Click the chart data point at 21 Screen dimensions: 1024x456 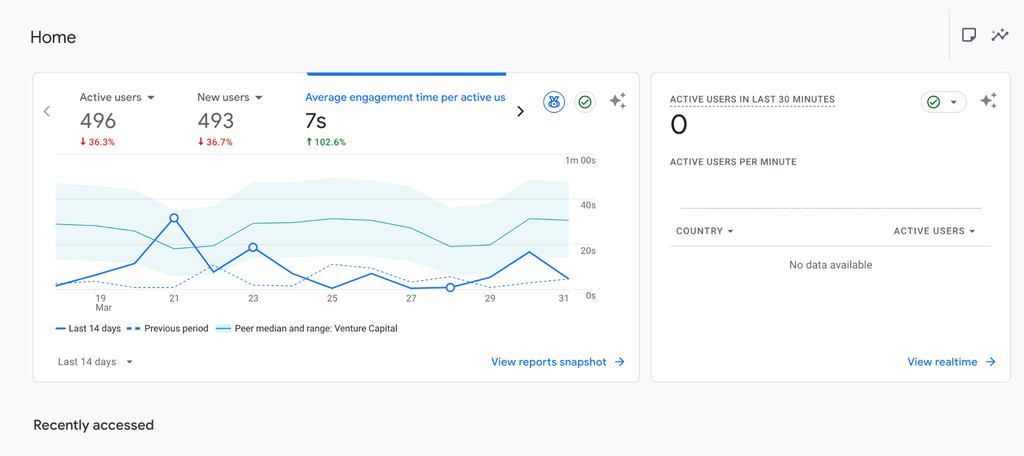(174, 218)
